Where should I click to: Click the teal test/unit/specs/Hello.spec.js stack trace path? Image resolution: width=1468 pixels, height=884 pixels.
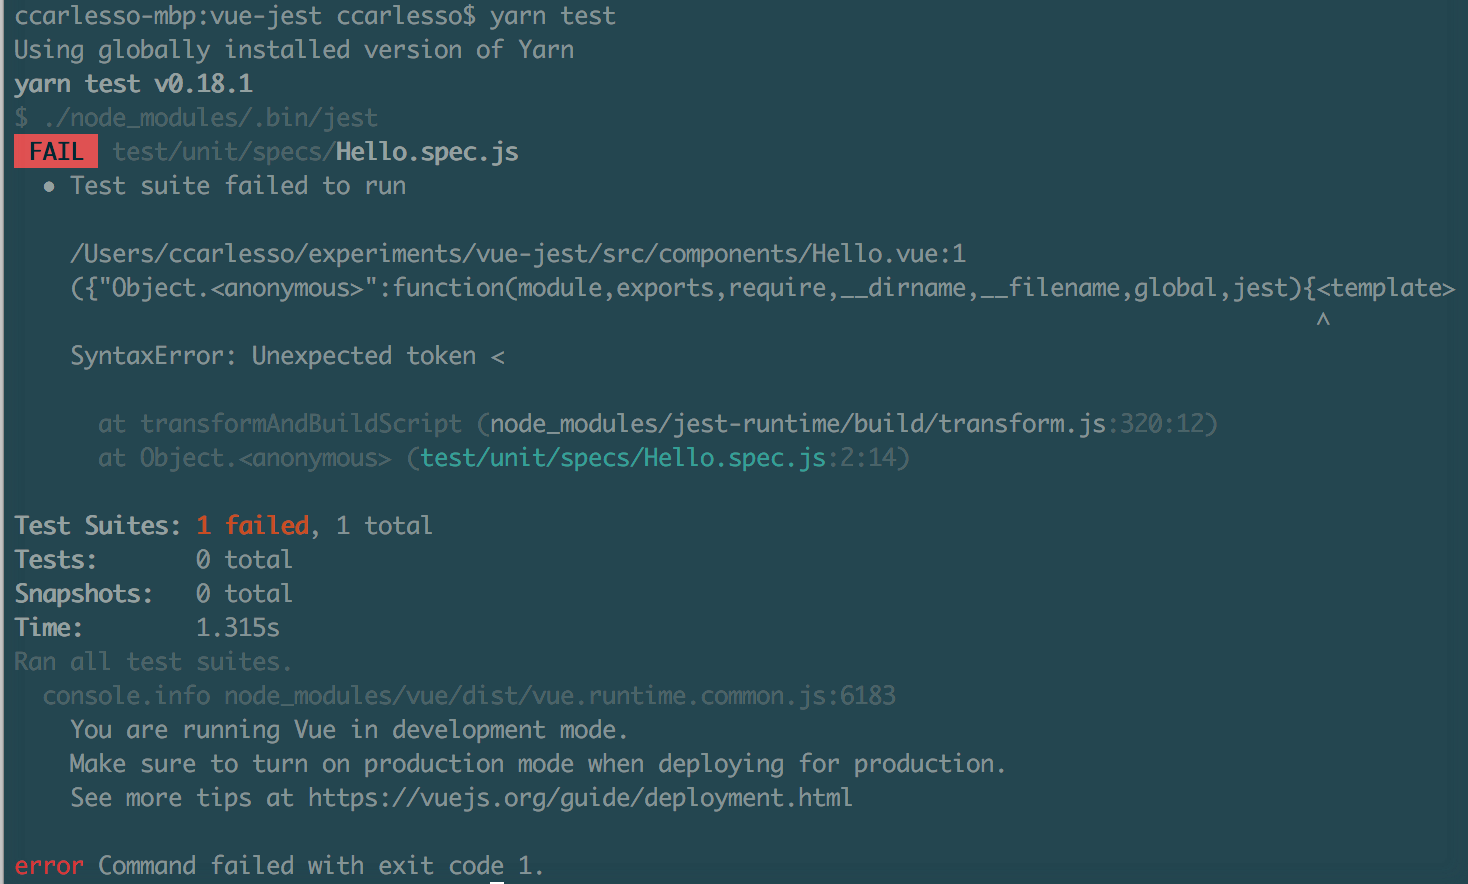coord(622,458)
